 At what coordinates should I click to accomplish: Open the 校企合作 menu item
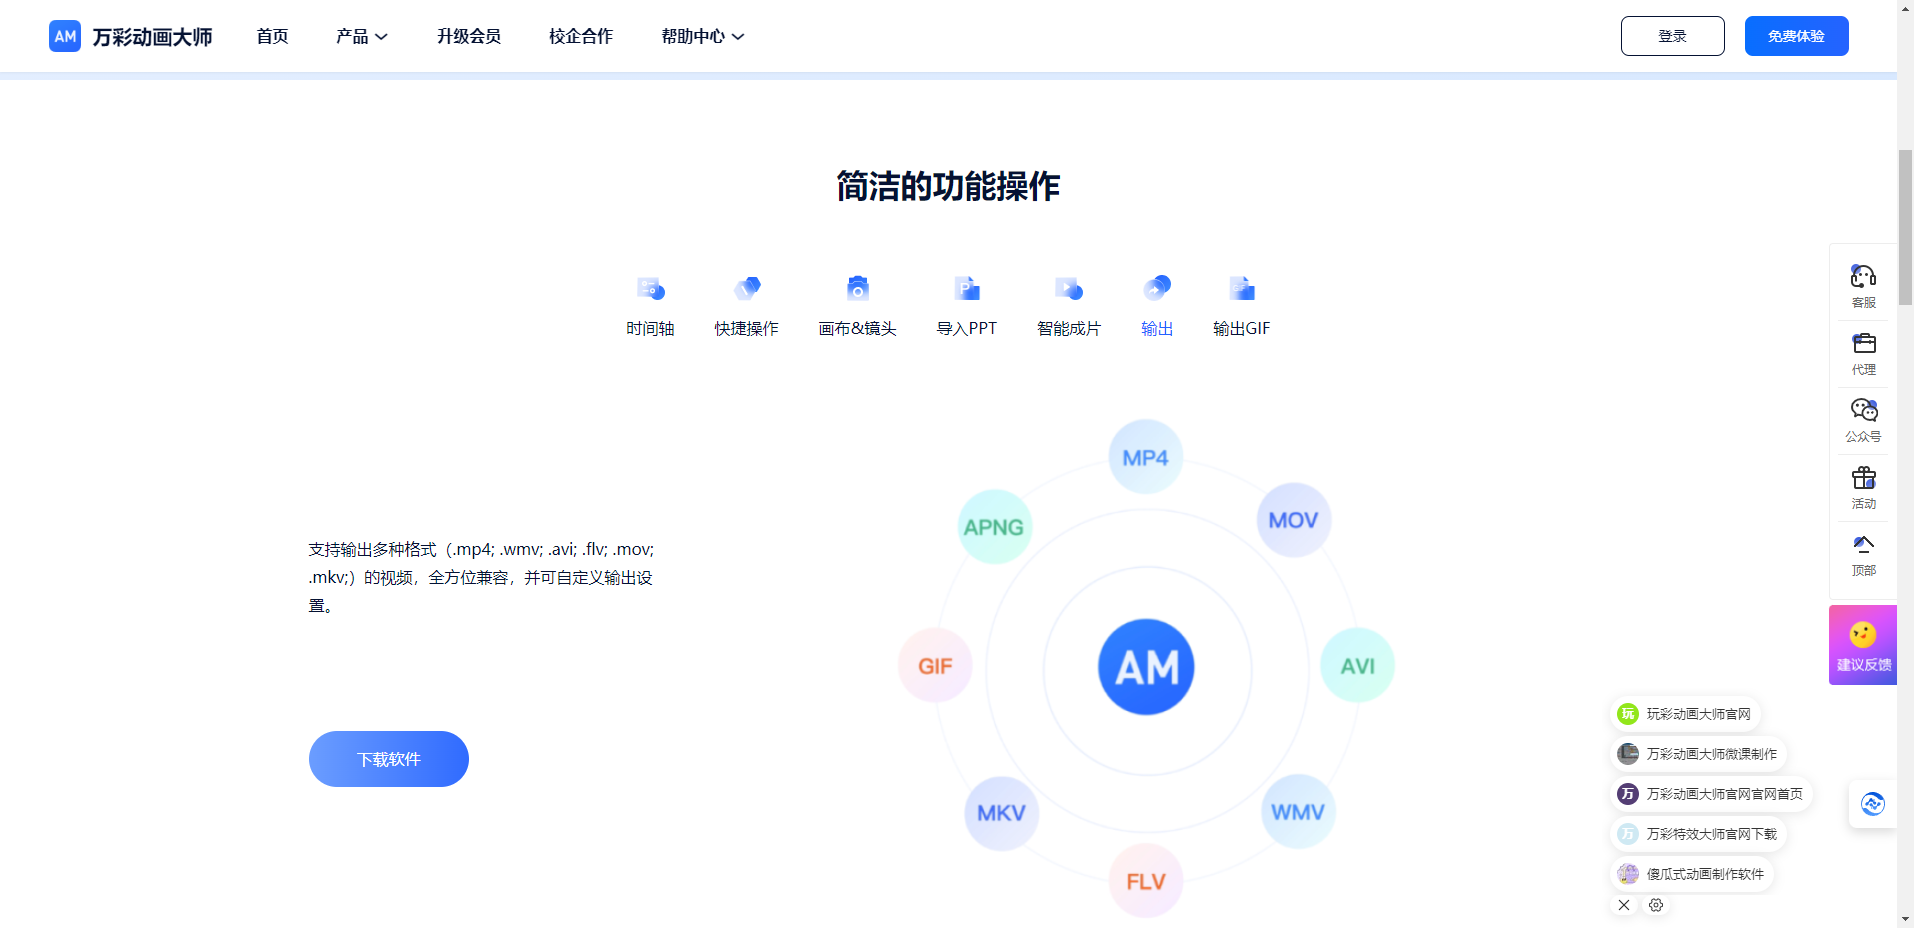click(579, 36)
